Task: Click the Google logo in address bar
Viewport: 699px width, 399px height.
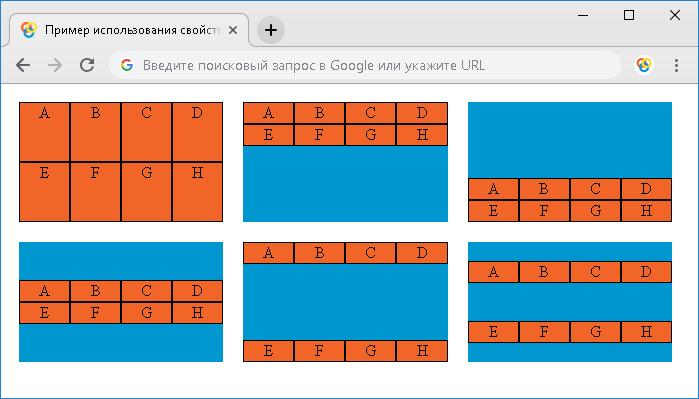Action: (127, 65)
